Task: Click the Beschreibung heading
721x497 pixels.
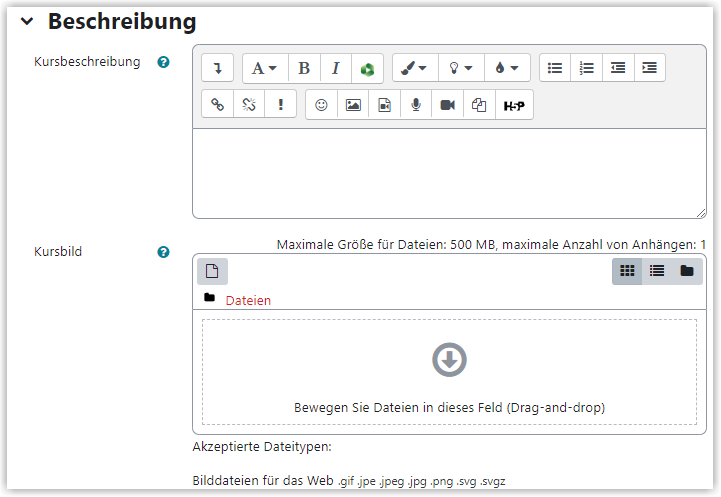Action: (x=122, y=21)
